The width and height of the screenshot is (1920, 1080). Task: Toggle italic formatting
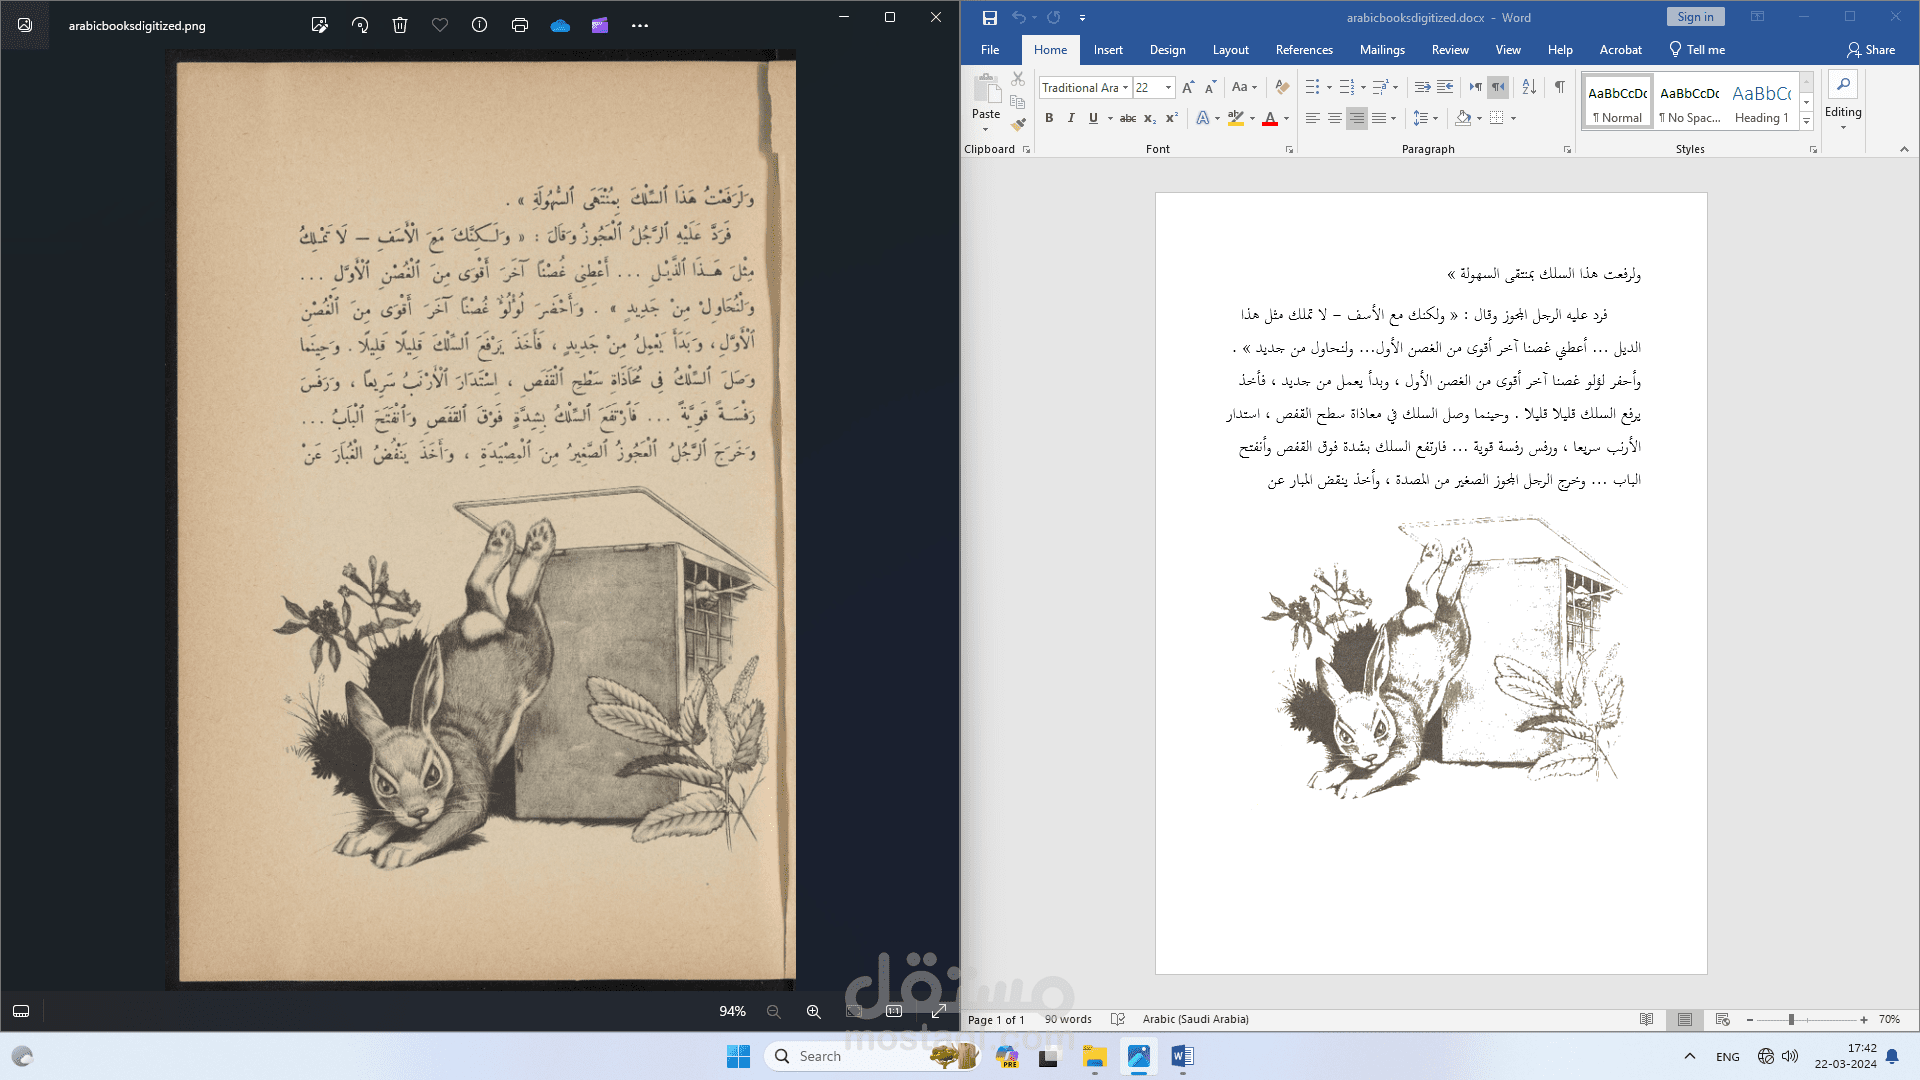[1071, 118]
